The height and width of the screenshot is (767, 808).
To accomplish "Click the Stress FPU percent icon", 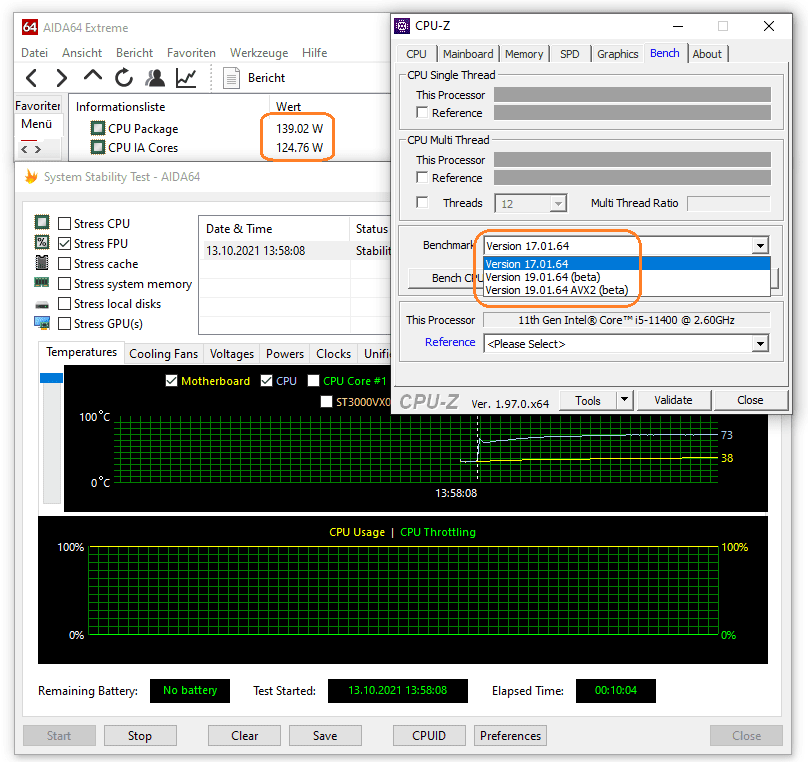I will [42, 242].
